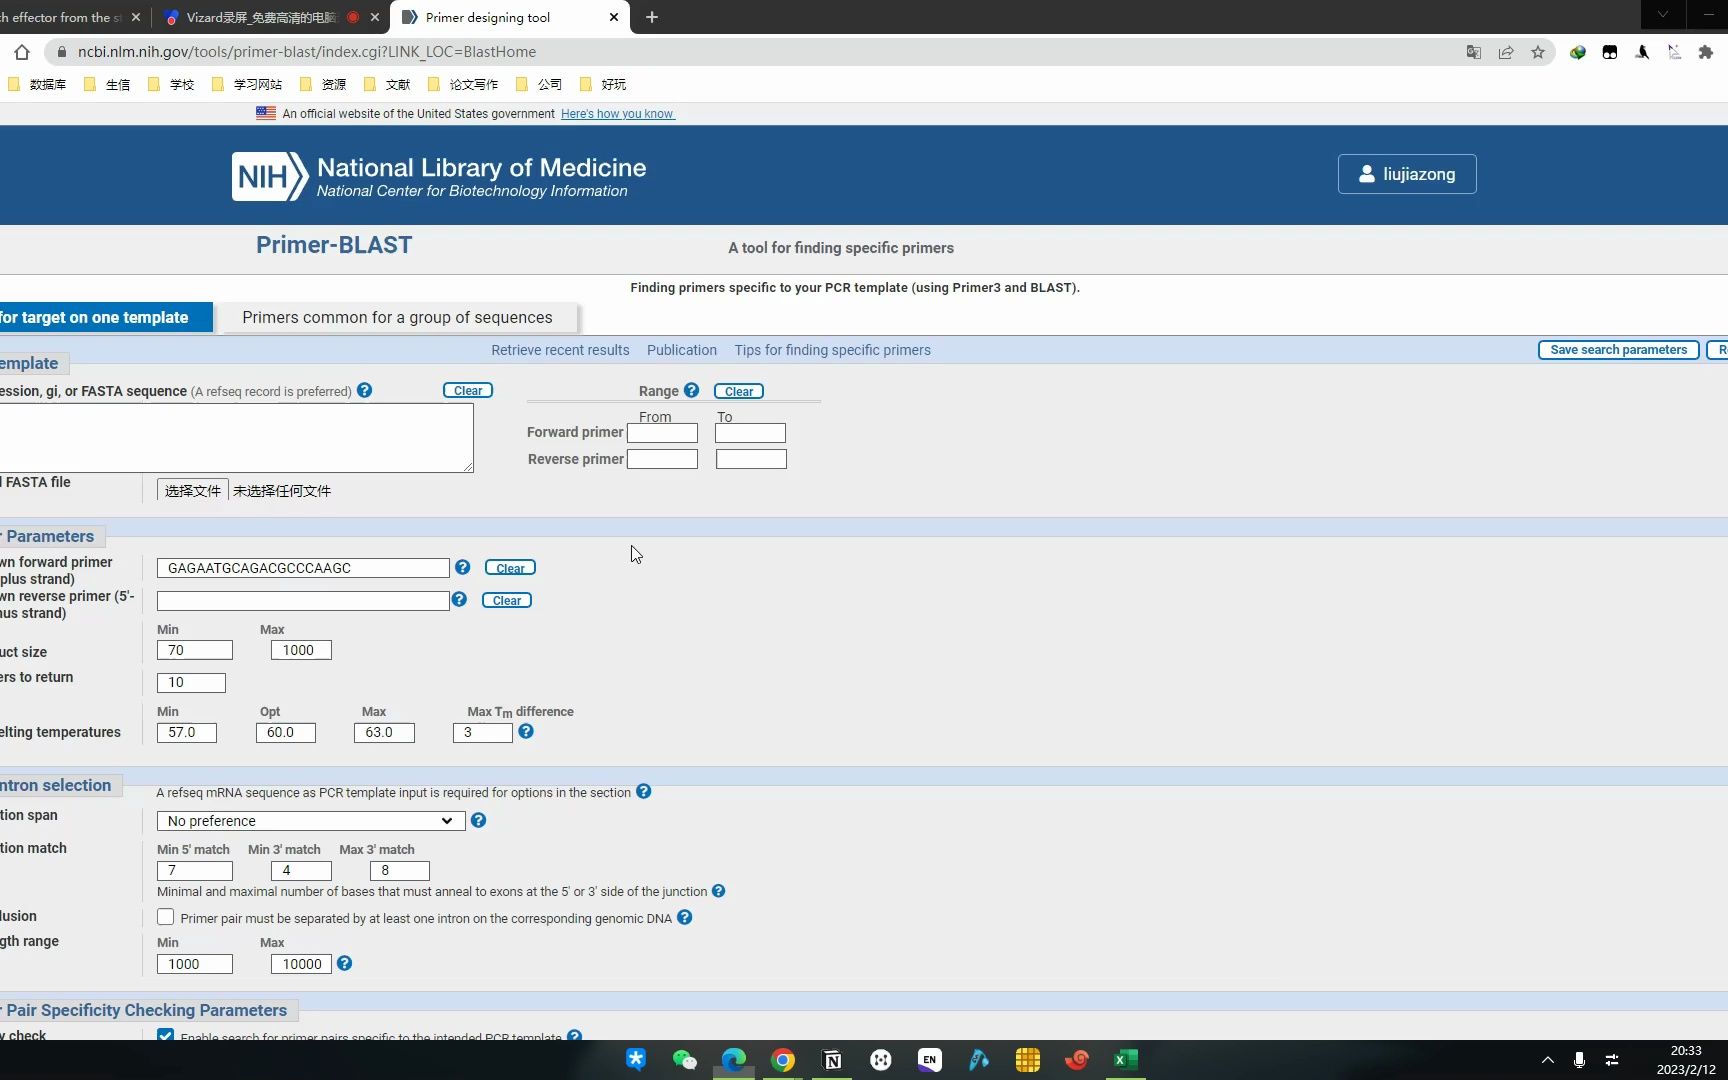1728x1080 pixels.
Task: Open English input method tray icon
Action: tap(930, 1060)
